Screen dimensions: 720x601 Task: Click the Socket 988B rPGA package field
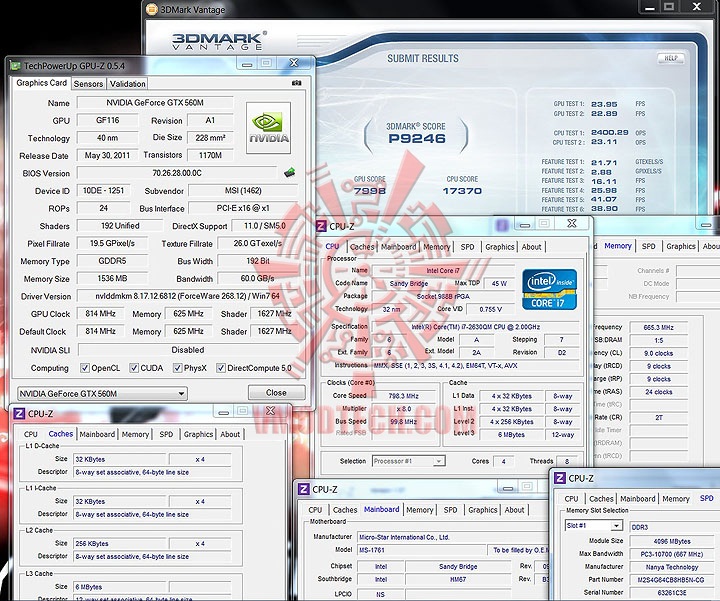click(x=443, y=296)
